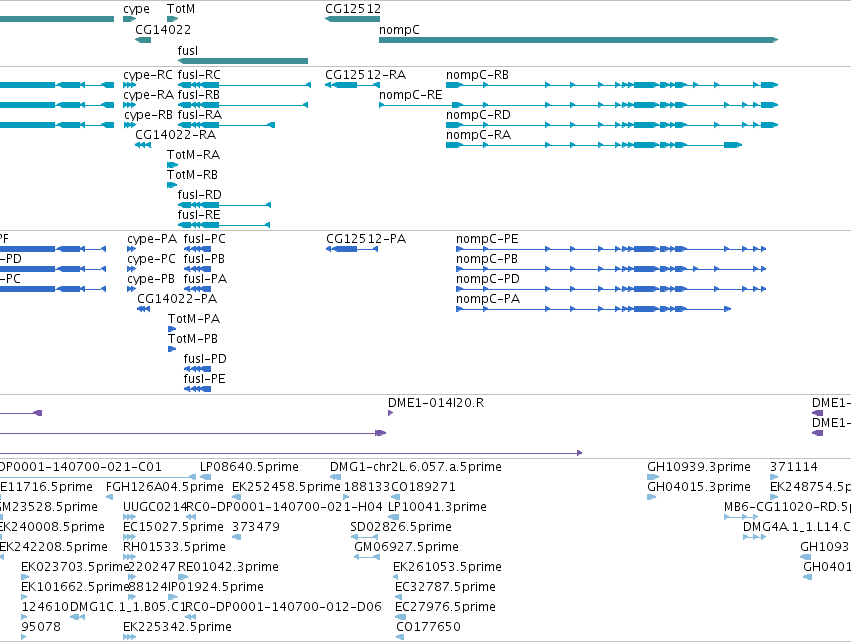Click the CG14022-RA transcript label
This screenshot has width=851, height=642.
click(x=175, y=135)
